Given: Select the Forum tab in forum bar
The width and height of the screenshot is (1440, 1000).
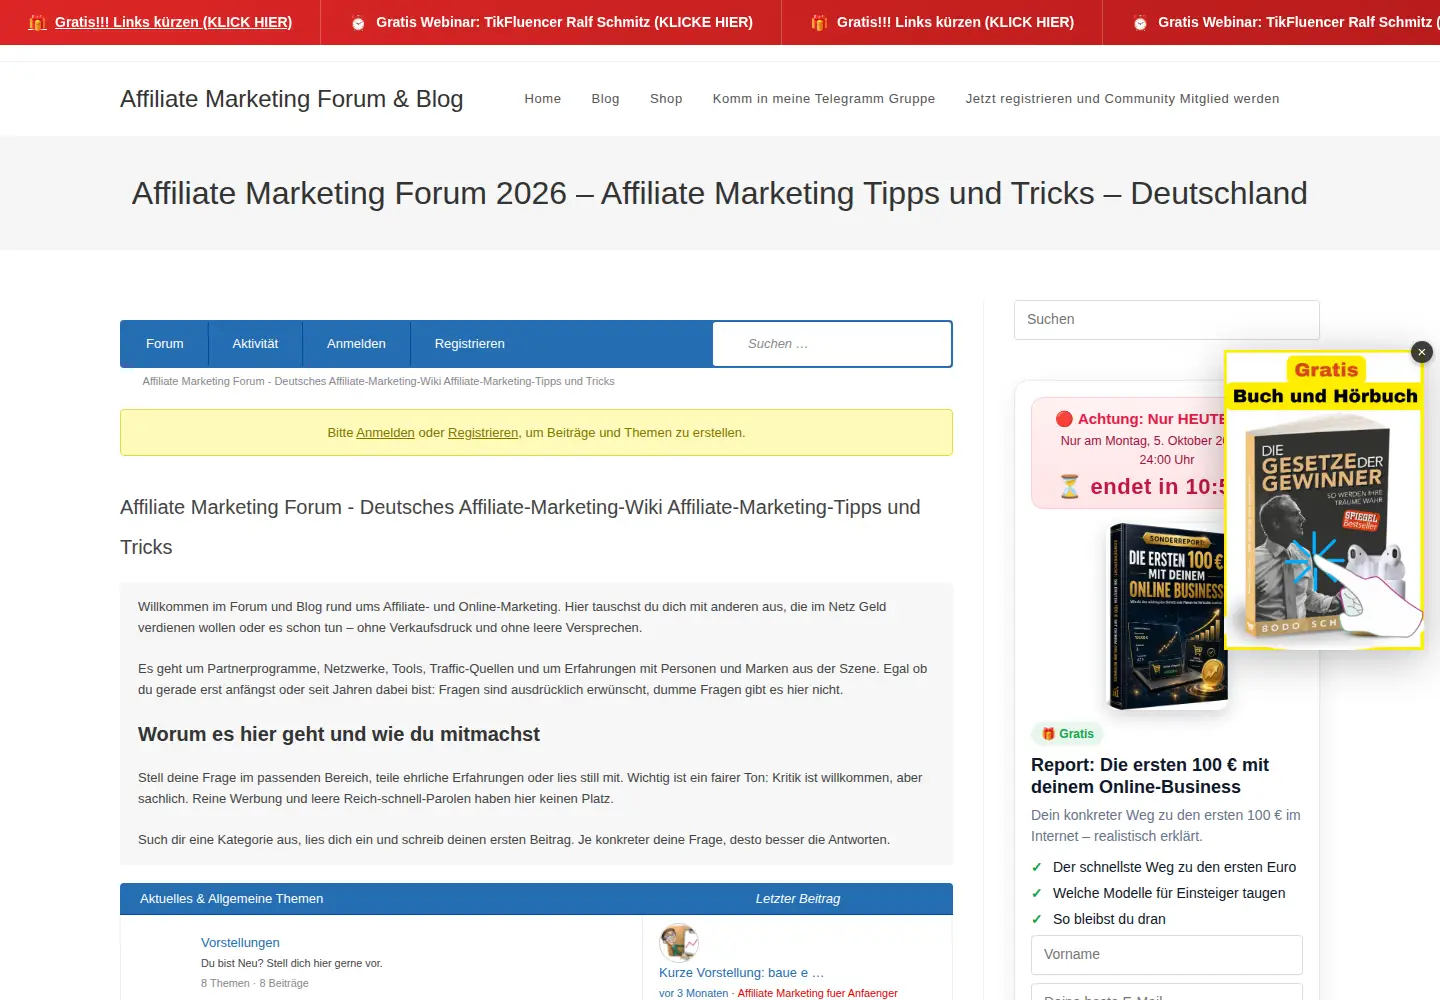Looking at the screenshot, I should (165, 344).
